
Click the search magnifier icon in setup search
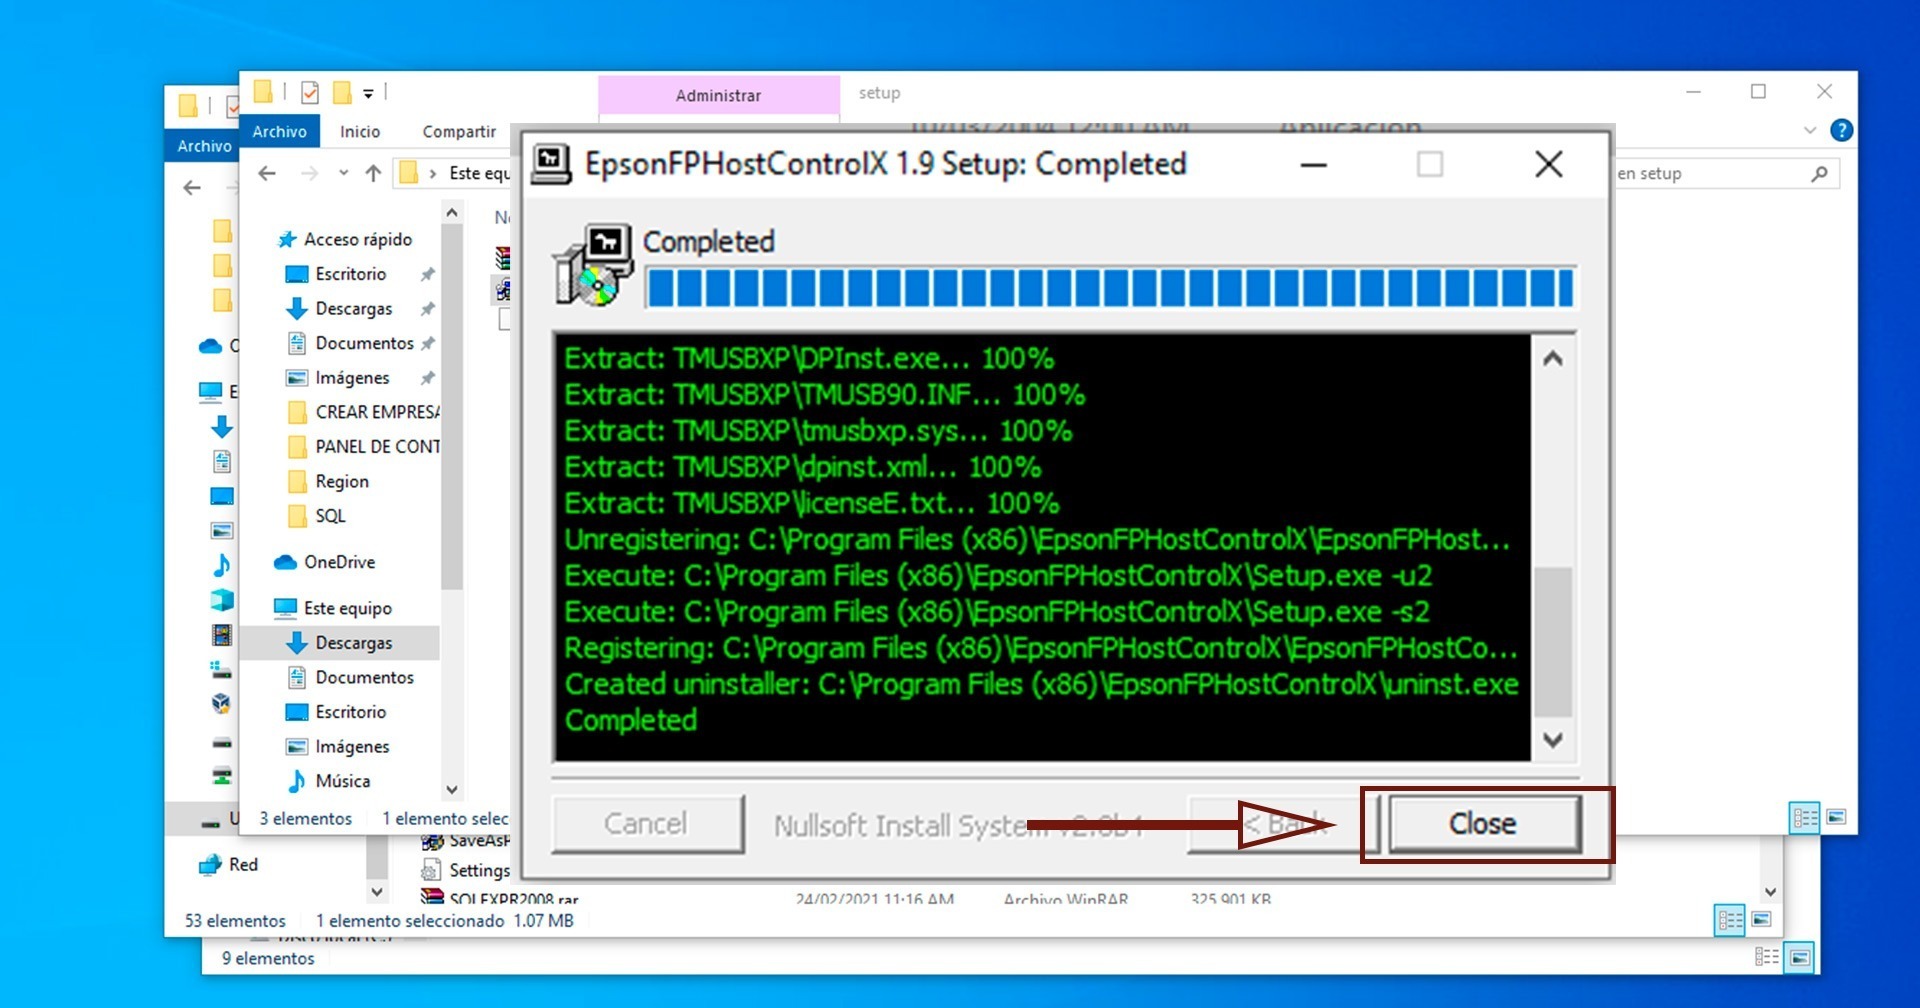pyautogui.click(x=1819, y=174)
